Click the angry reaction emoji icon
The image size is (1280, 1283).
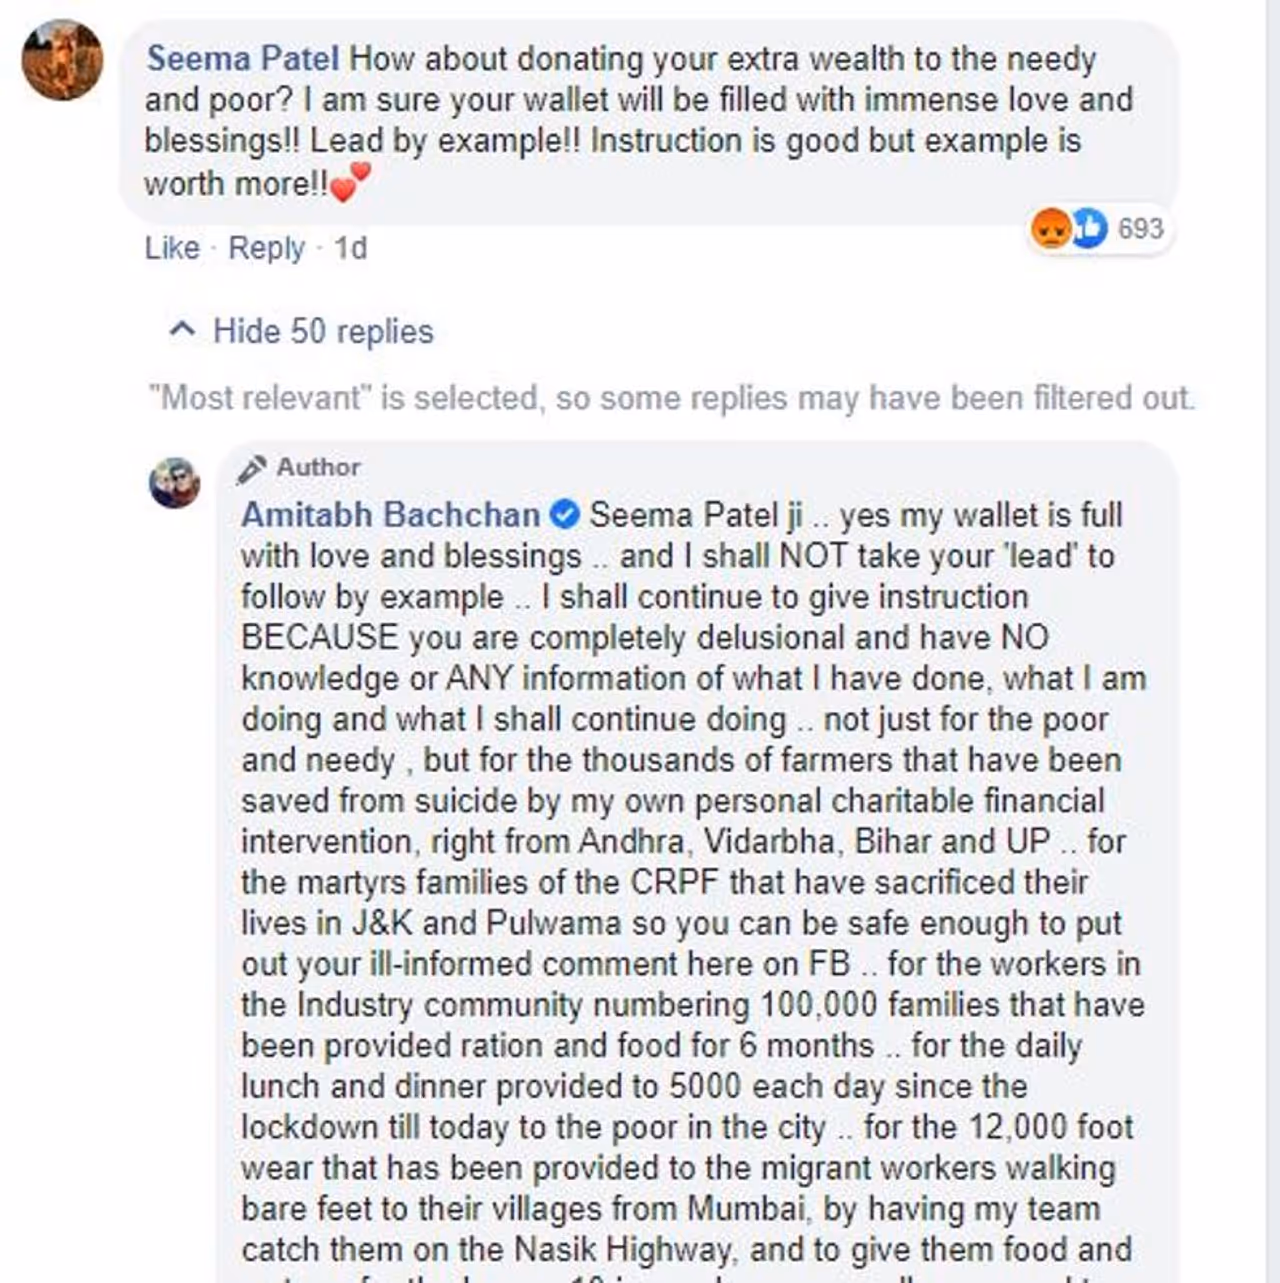click(1050, 229)
